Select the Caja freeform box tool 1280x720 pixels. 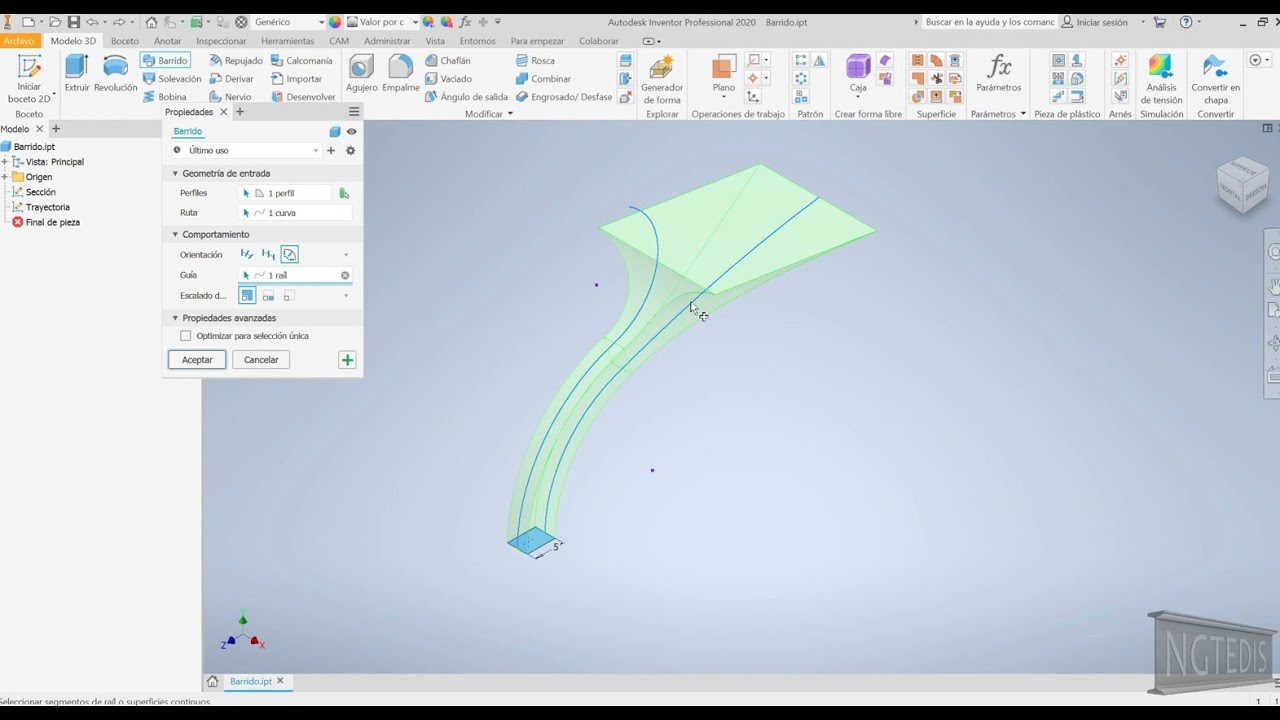[x=858, y=74]
